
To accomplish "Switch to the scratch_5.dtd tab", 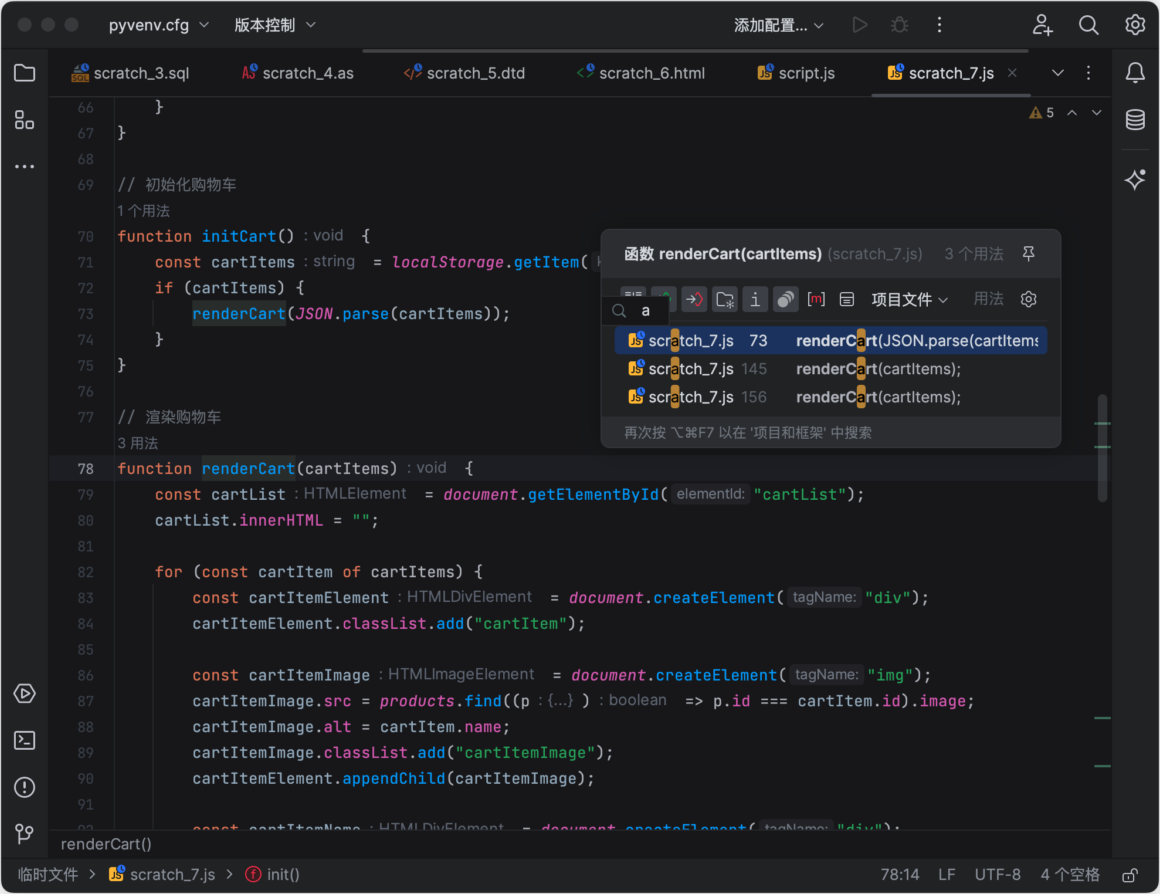I will 464,73.
